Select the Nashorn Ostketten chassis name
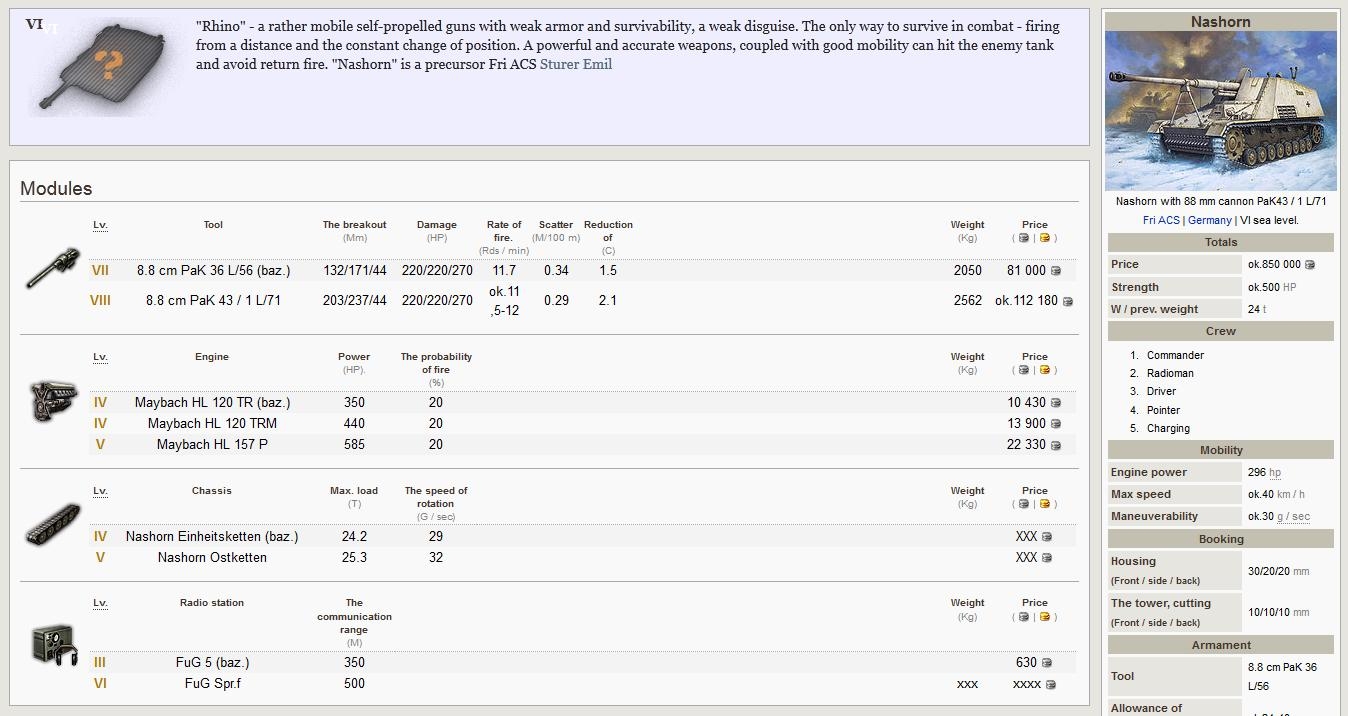This screenshot has height=716, width=1348. pyautogui.click(x=212, y=558)
